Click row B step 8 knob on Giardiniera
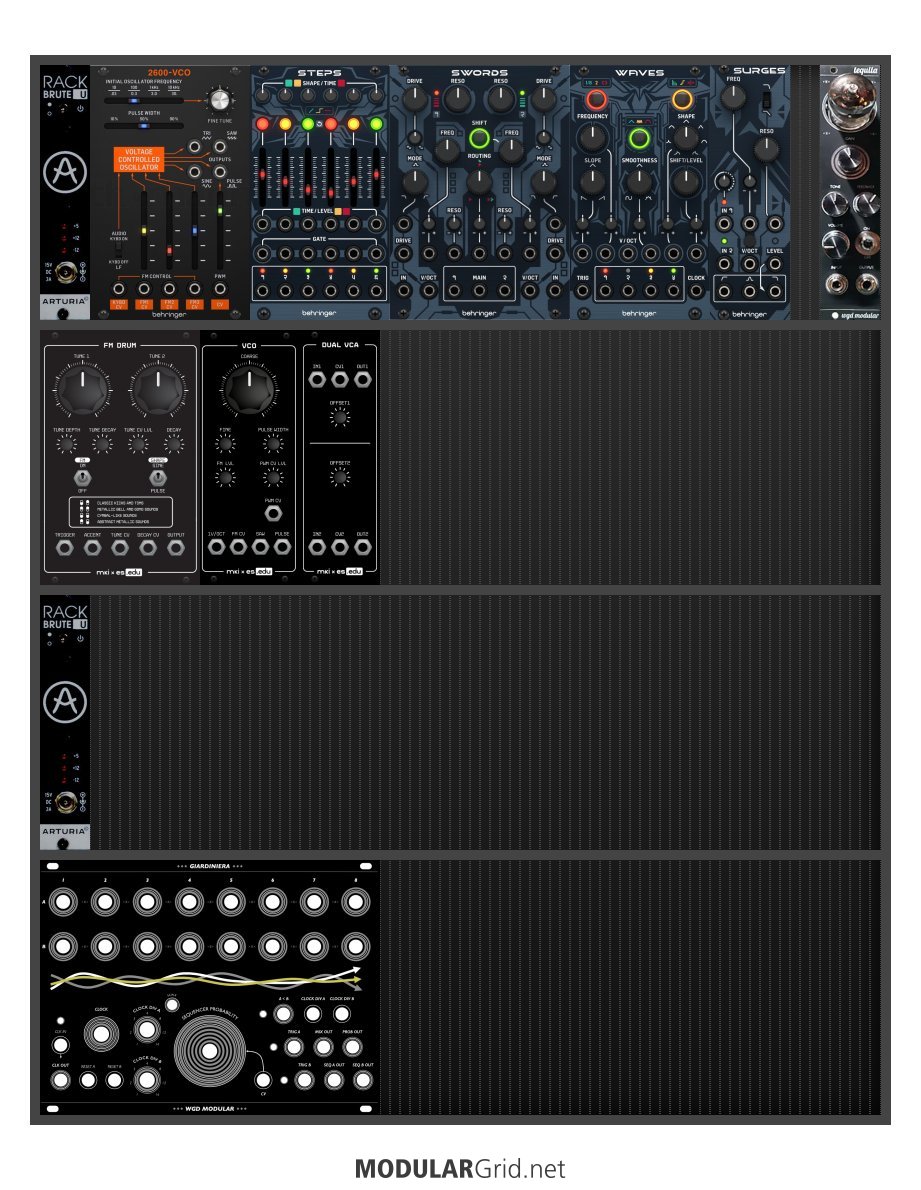921x1190 pixels. (355, 947)
